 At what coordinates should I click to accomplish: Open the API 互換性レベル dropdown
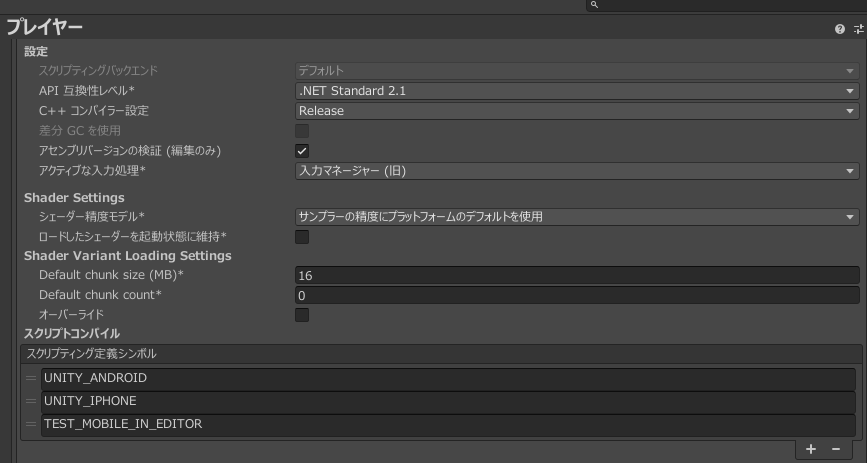pyautogui.click(x=577, y=91)
